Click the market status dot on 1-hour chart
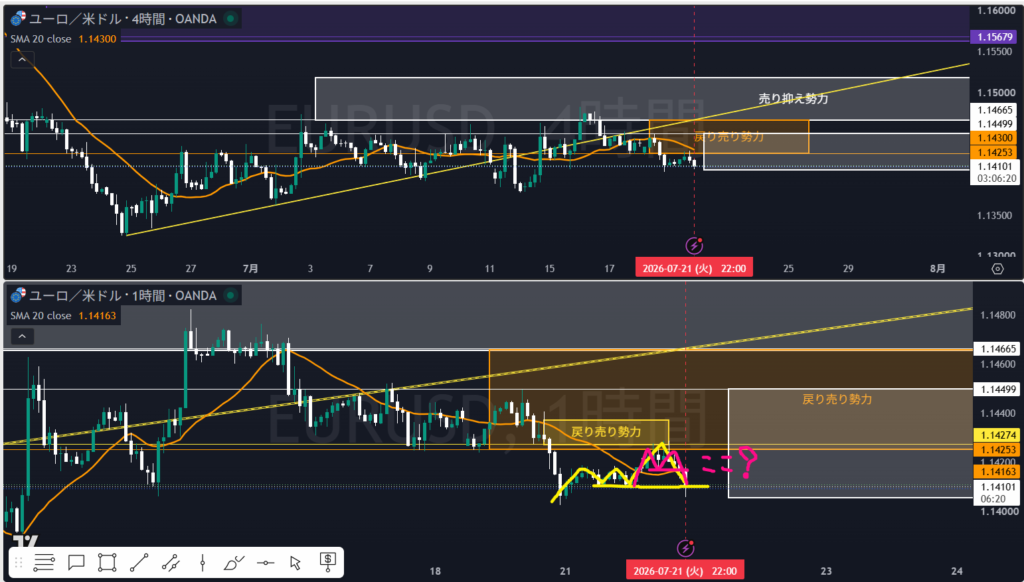Screen dimensions: 1024x582 tap(231, 295)
